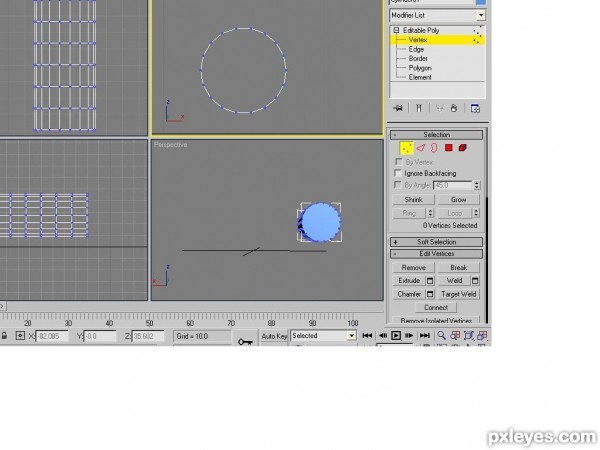Step to next frame
The width and height of the screenshot is (600, 450).
click(x=409, y=336)
